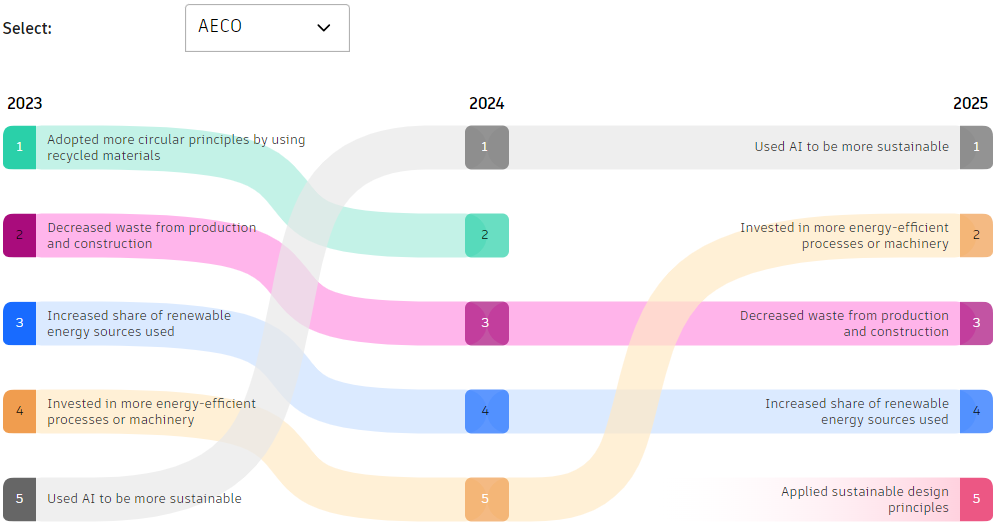Select 'Adopted more circular principles' label
This screenshot has height=523, width=994.
[176, 147]
